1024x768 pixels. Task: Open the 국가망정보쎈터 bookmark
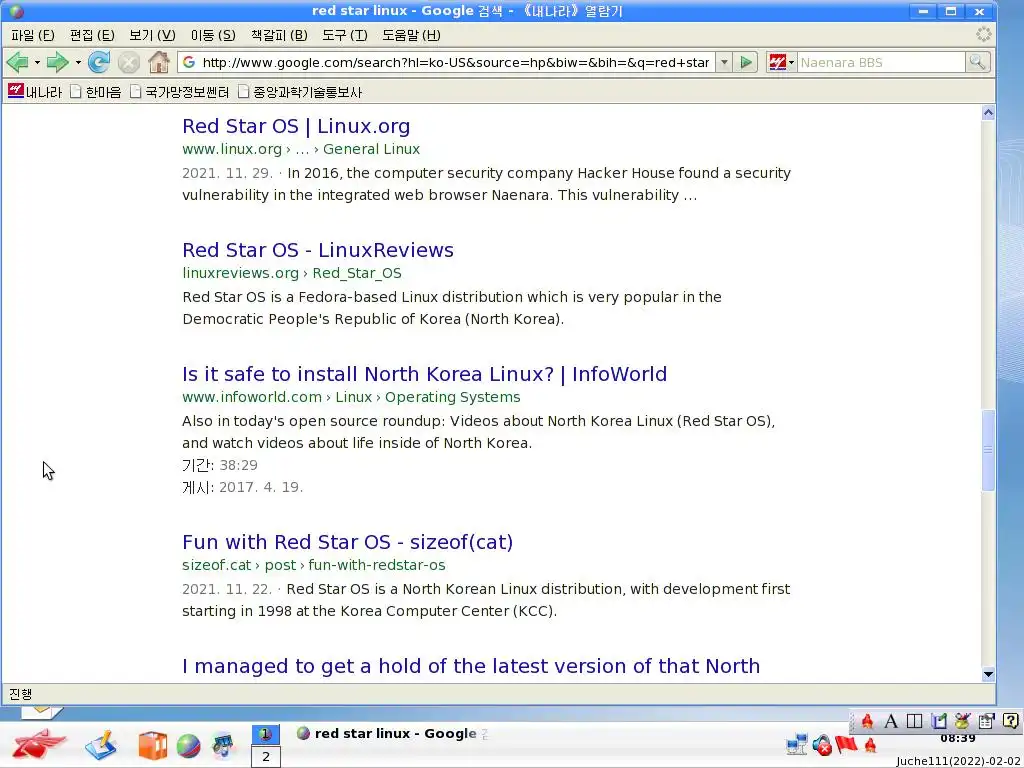(x=179, y=92)
